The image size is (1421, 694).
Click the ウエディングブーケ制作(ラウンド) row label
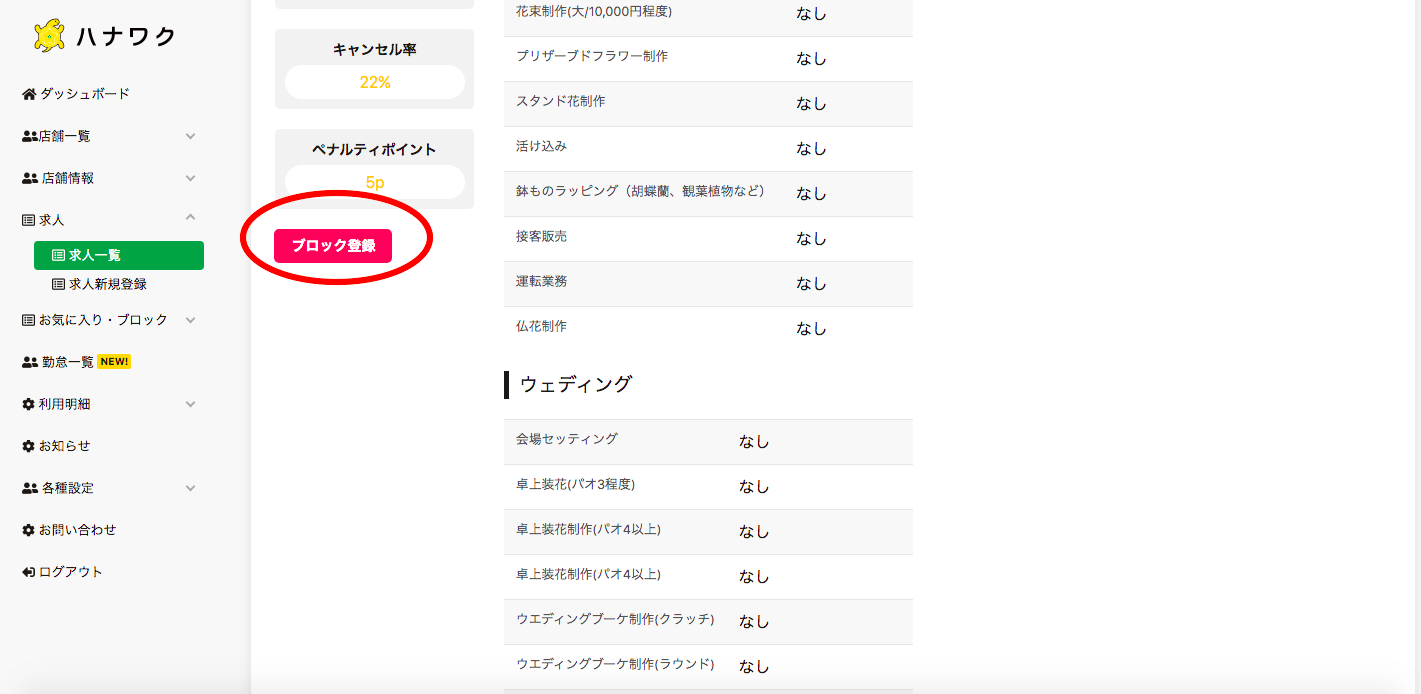tap(615, 664)
